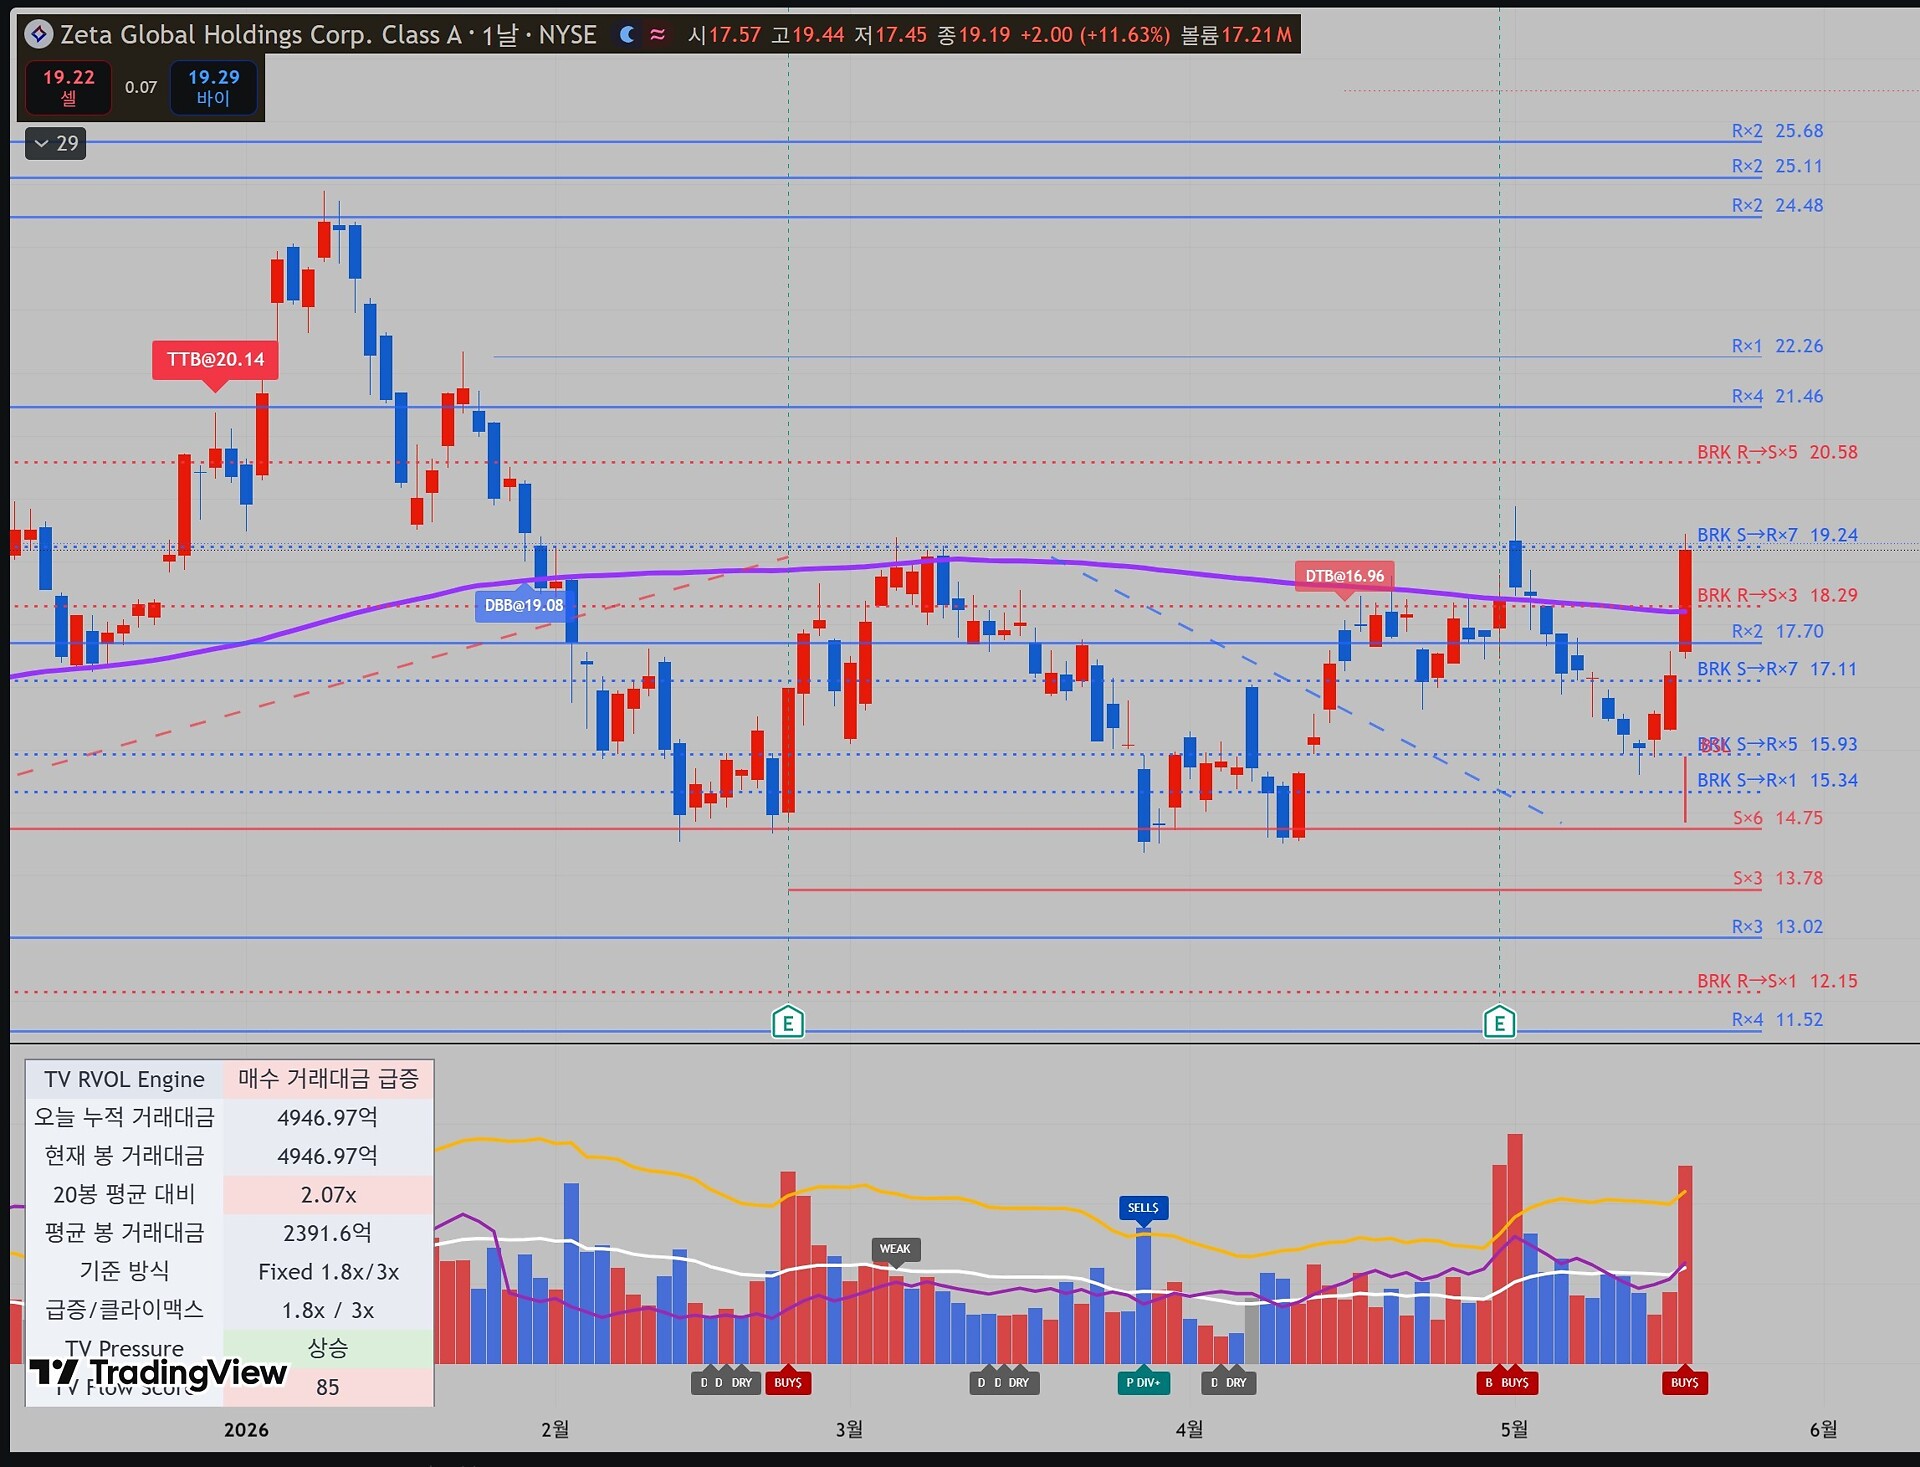The width and height of the screenshot is (1920, 1467).
Task: Click the blue SELL$ volume label
Action: tap(1143, 1208)
